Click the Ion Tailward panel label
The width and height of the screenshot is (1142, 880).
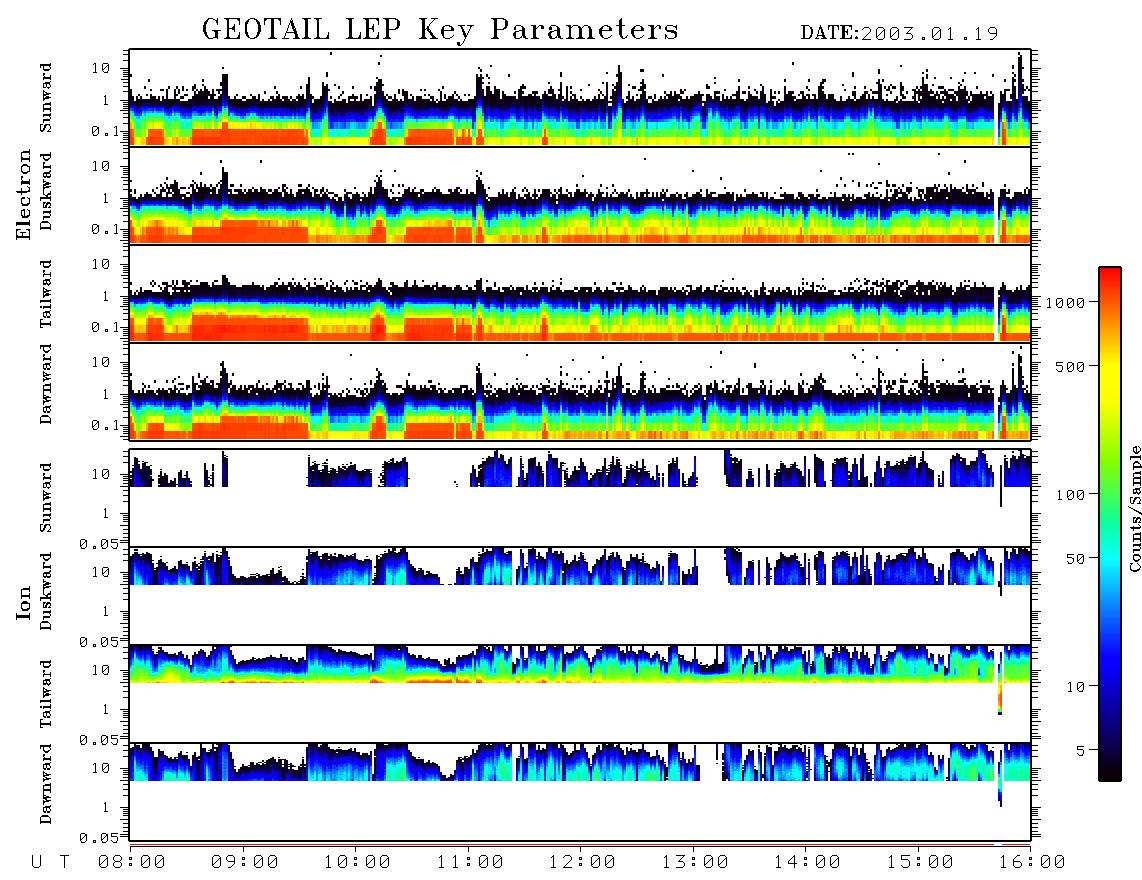[x=46, y=694]
